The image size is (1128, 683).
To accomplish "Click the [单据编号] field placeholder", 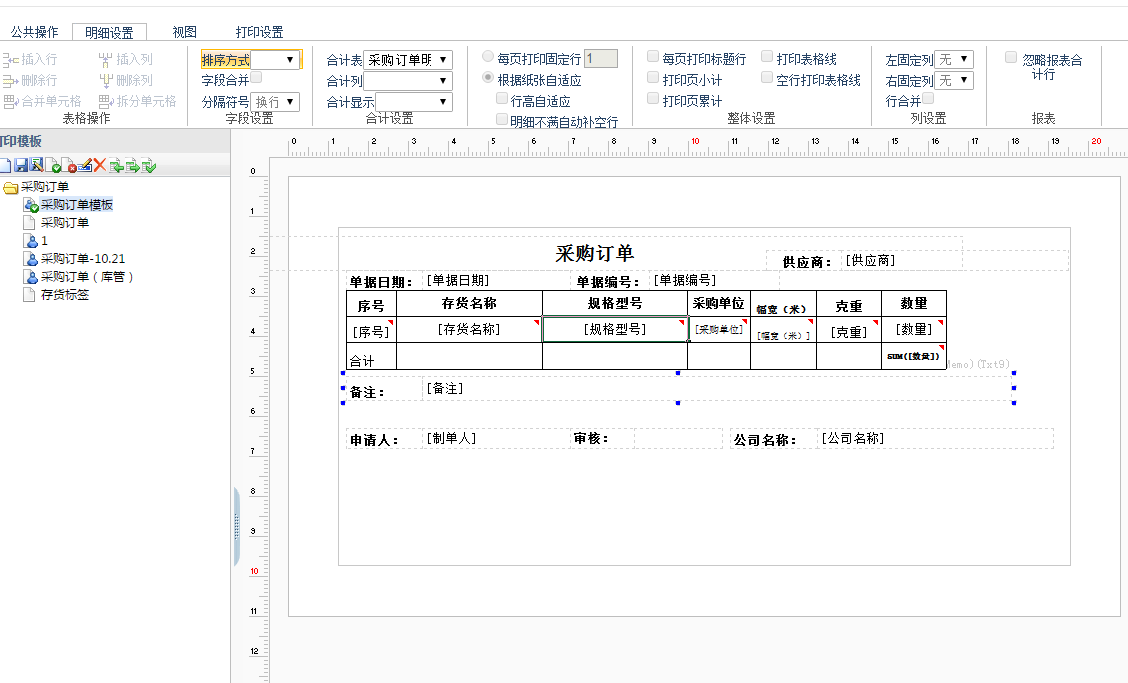I will pos(685,280).
